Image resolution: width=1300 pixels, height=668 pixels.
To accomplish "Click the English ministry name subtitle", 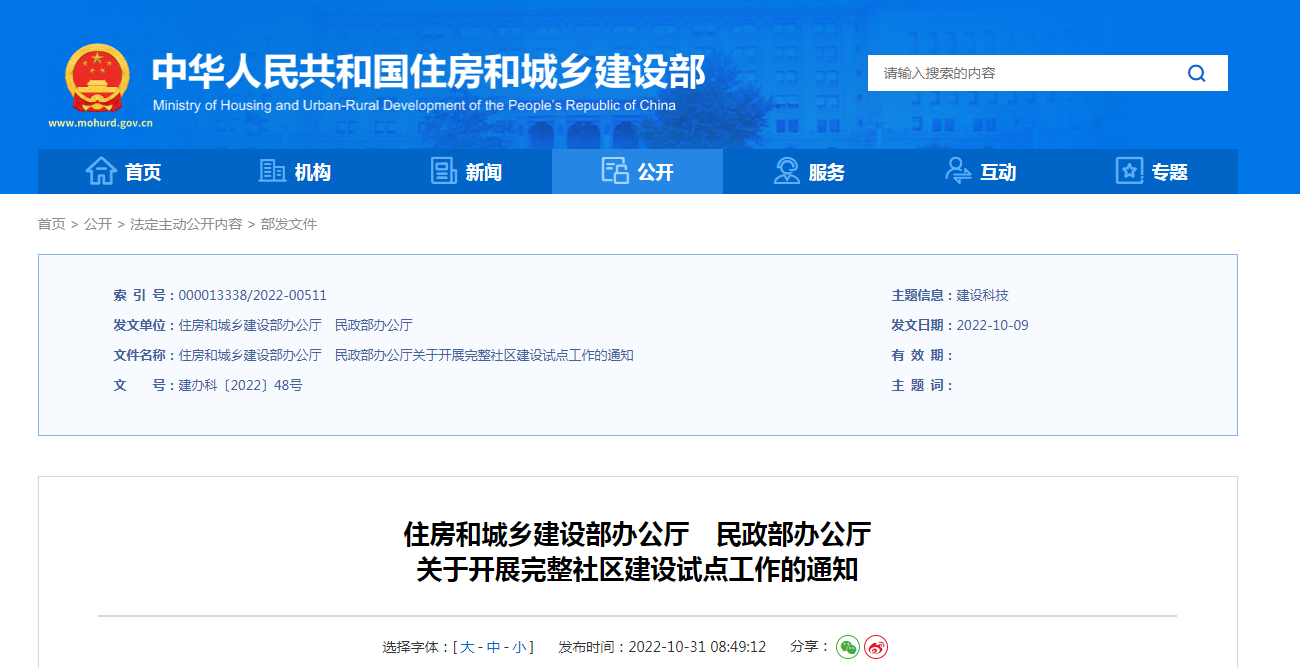I will [x=414, y=105].
